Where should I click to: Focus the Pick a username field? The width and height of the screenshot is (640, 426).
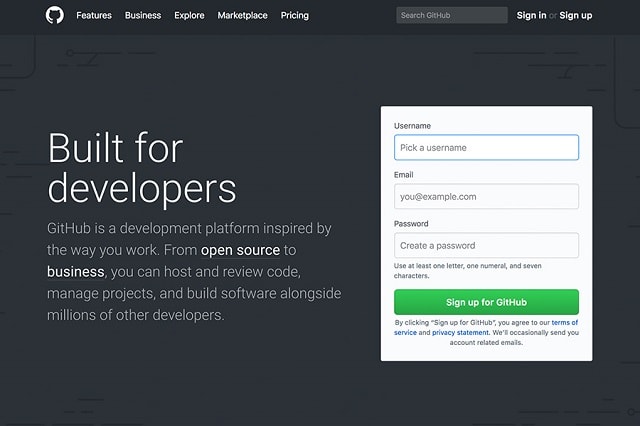(x=486, y=147)
